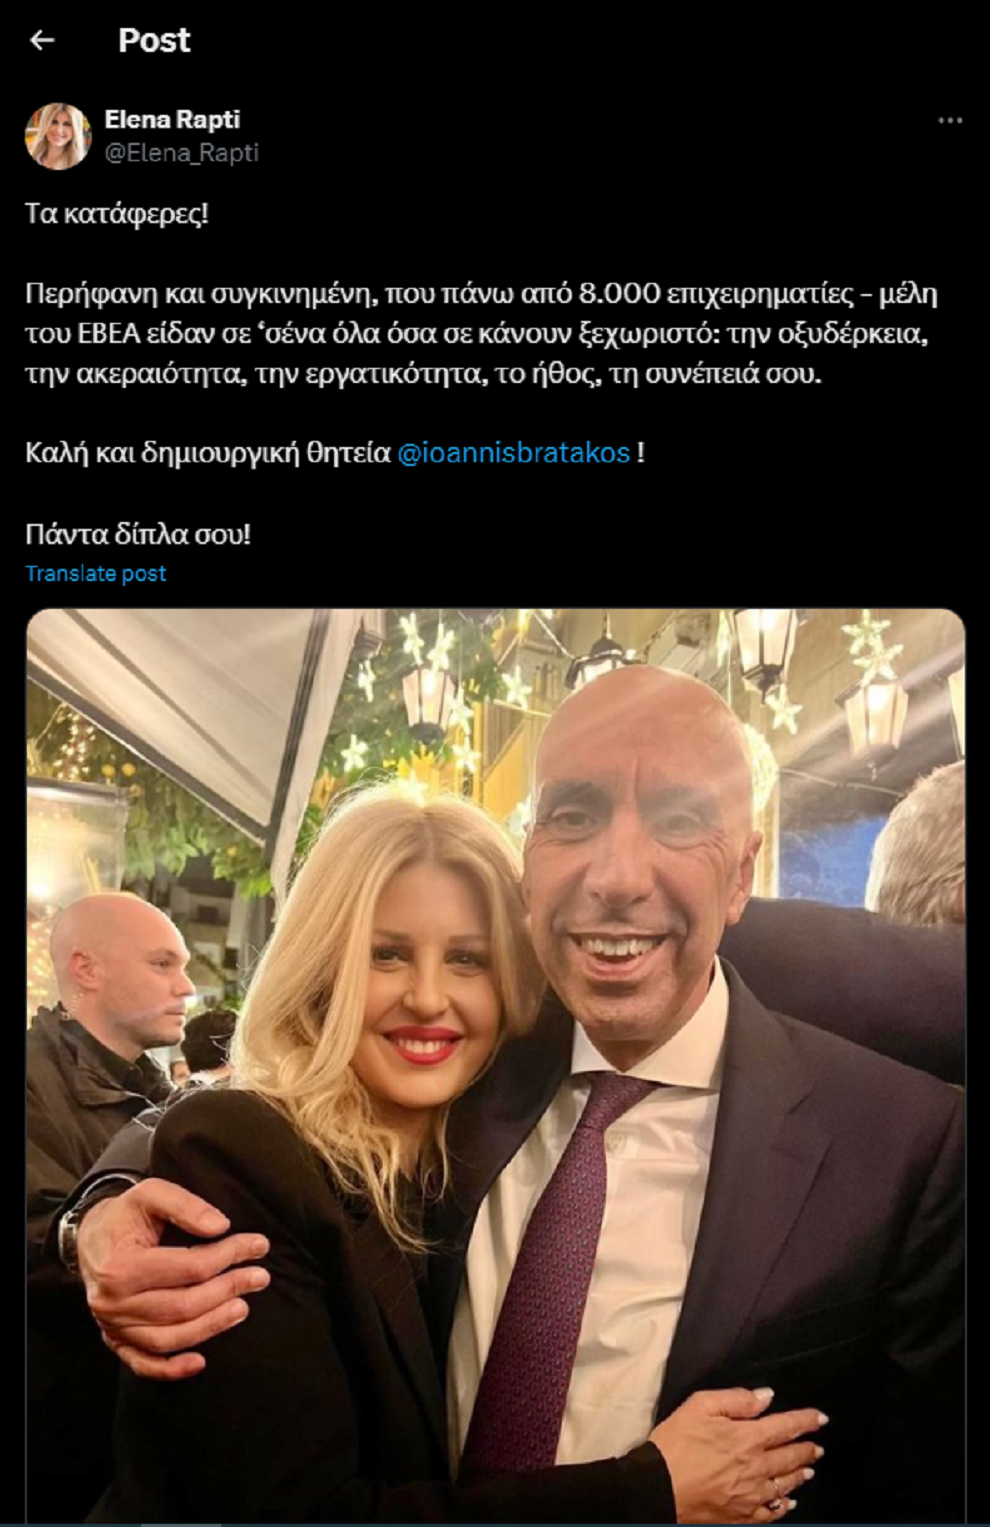Open the three-dot more options menu
Image resolution: width=990 pixels, height=1527 pixels.
[x=950, y=120]
